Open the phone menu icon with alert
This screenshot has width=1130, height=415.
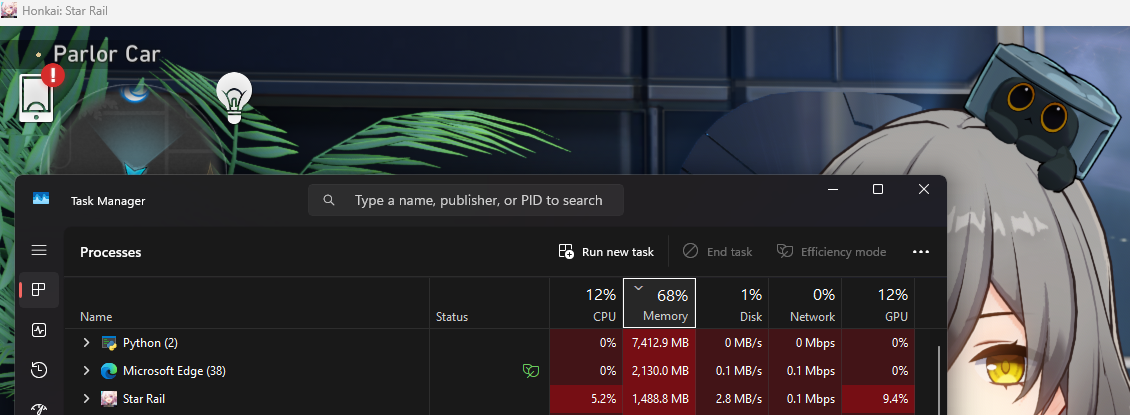click(x=37, y=95)
